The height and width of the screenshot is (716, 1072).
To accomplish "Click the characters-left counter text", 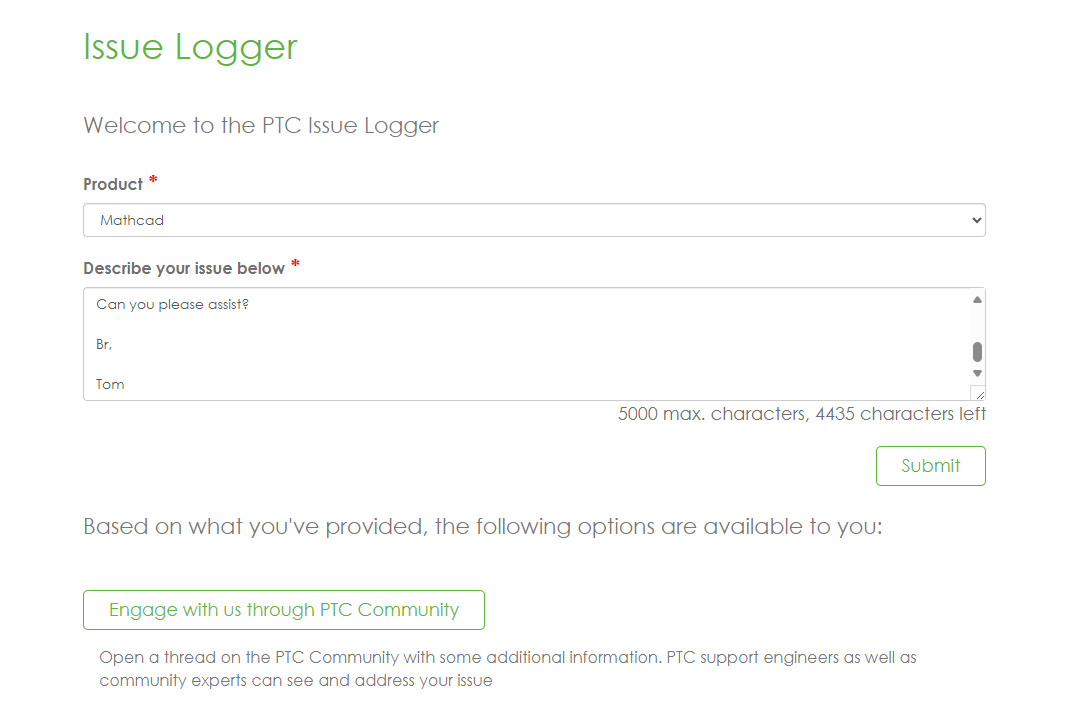I will (x=802, y=414).
